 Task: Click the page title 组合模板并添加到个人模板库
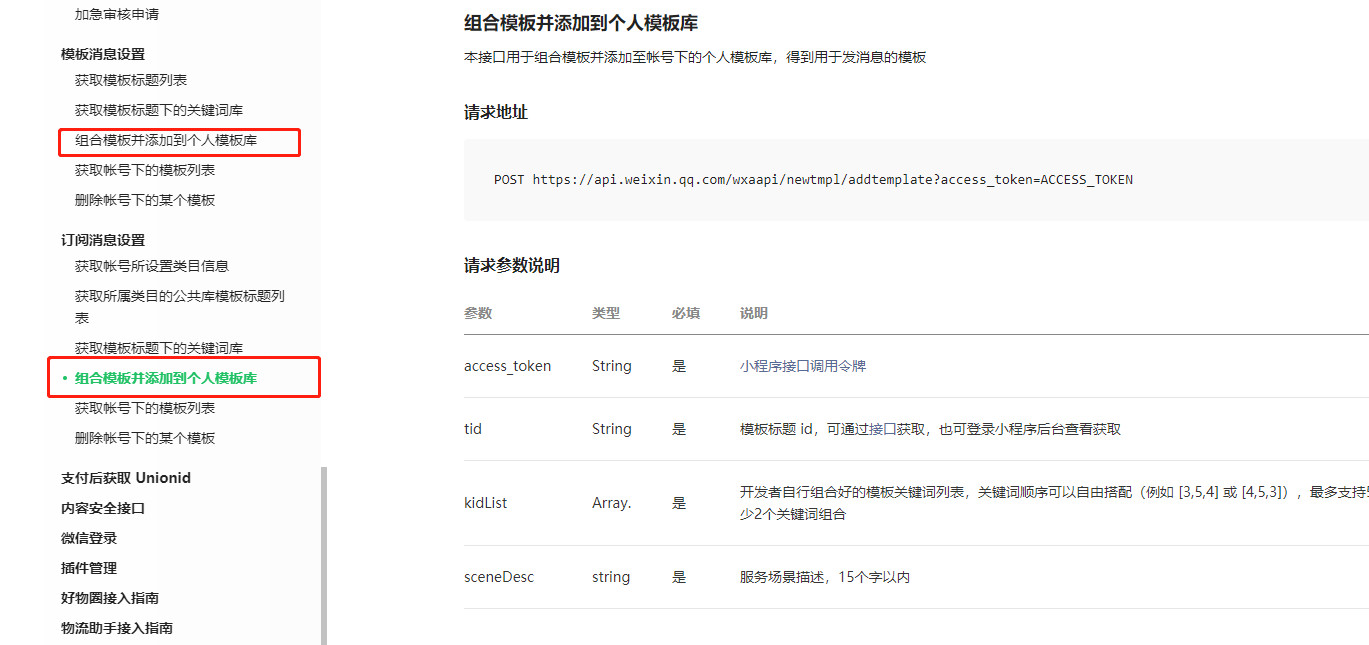click(581, 23)
